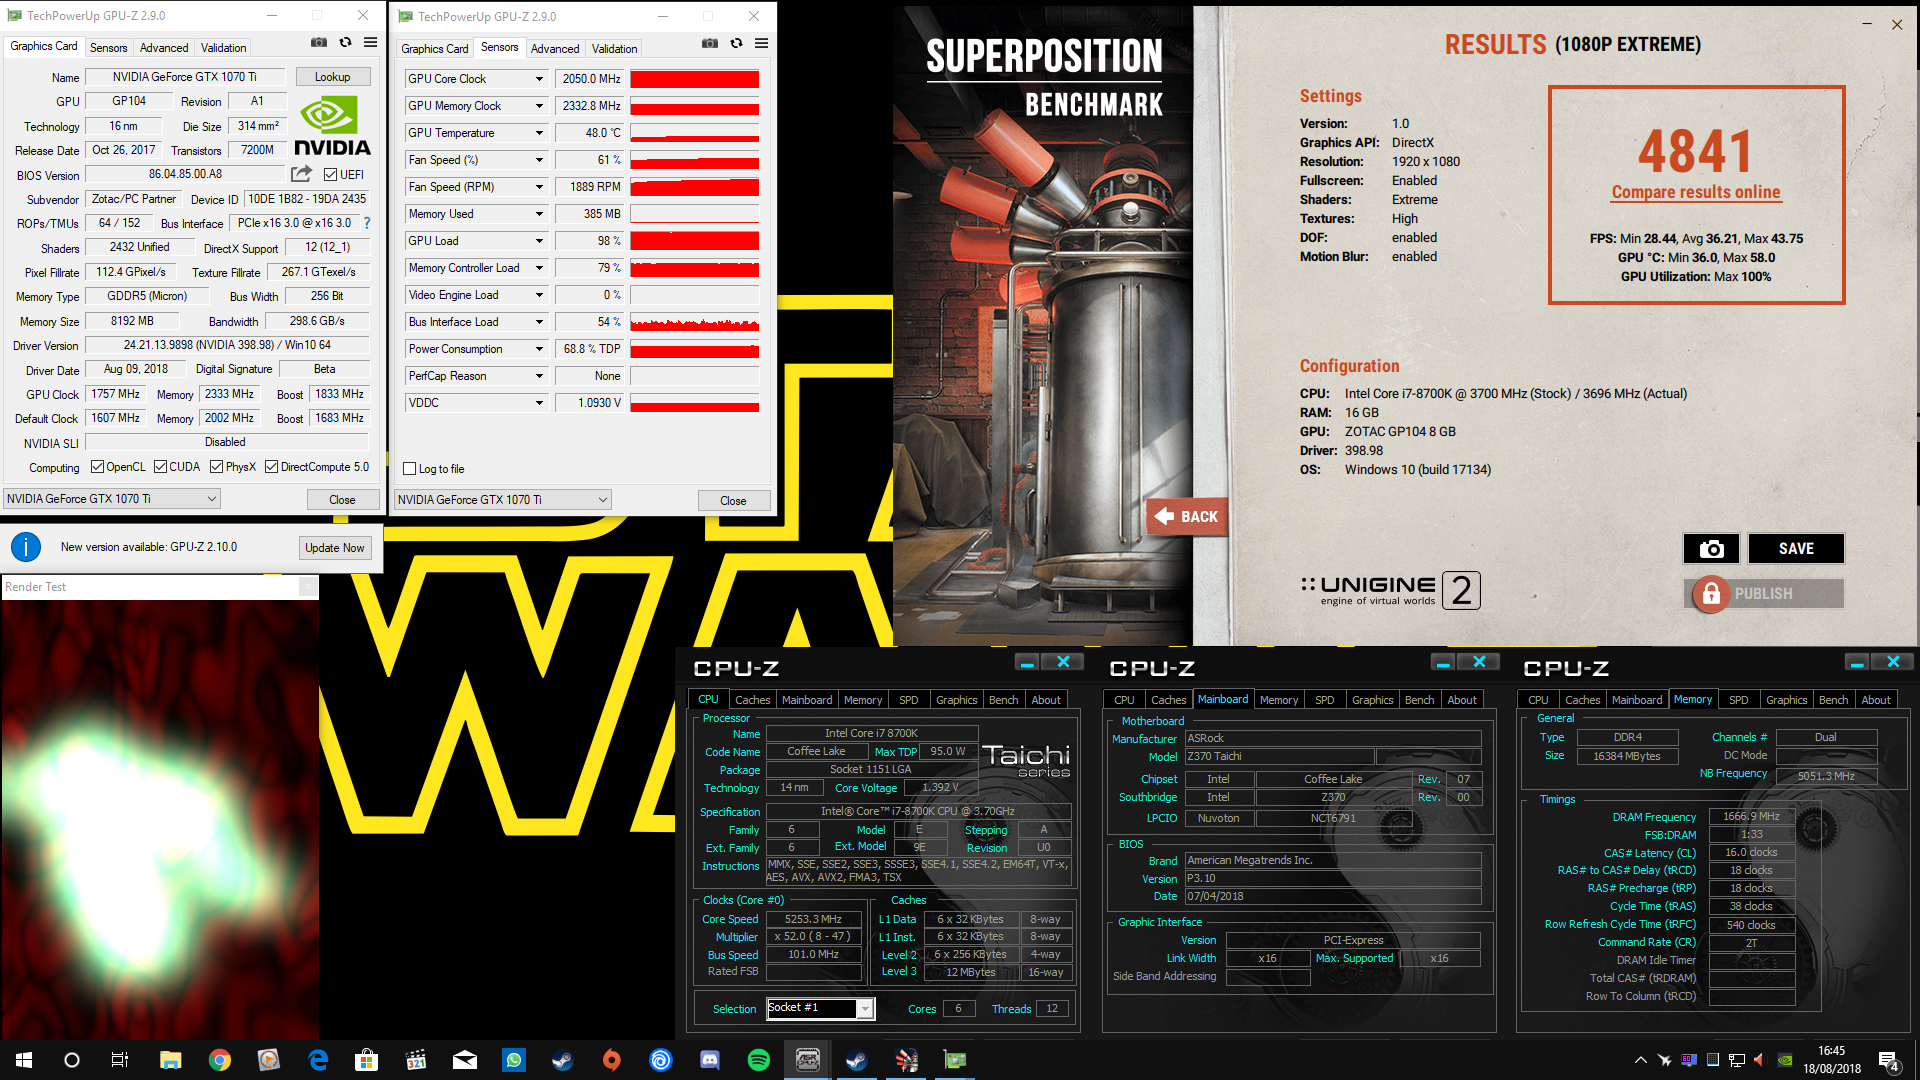Viewport: 1920px width, 1080px height.
Task: Open SPD tab in CPU-Z mainboard window
Action: (1324, 700)
